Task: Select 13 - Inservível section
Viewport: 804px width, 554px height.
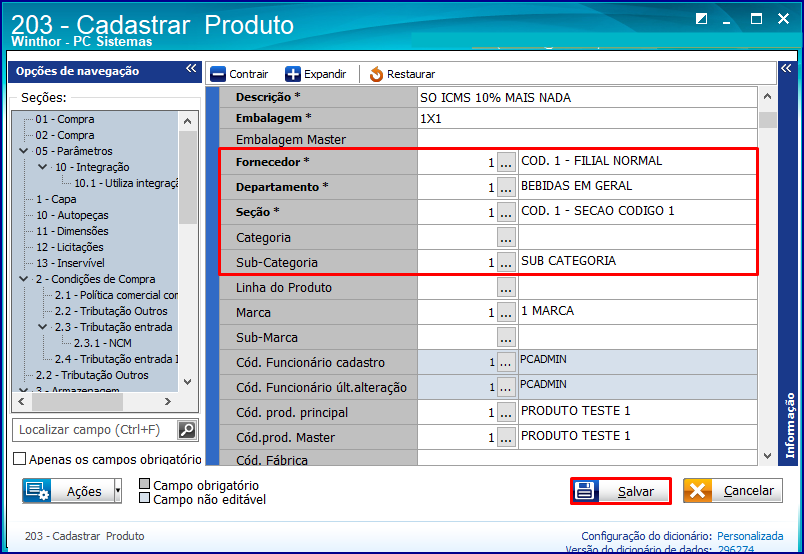Action: (70, 263)
